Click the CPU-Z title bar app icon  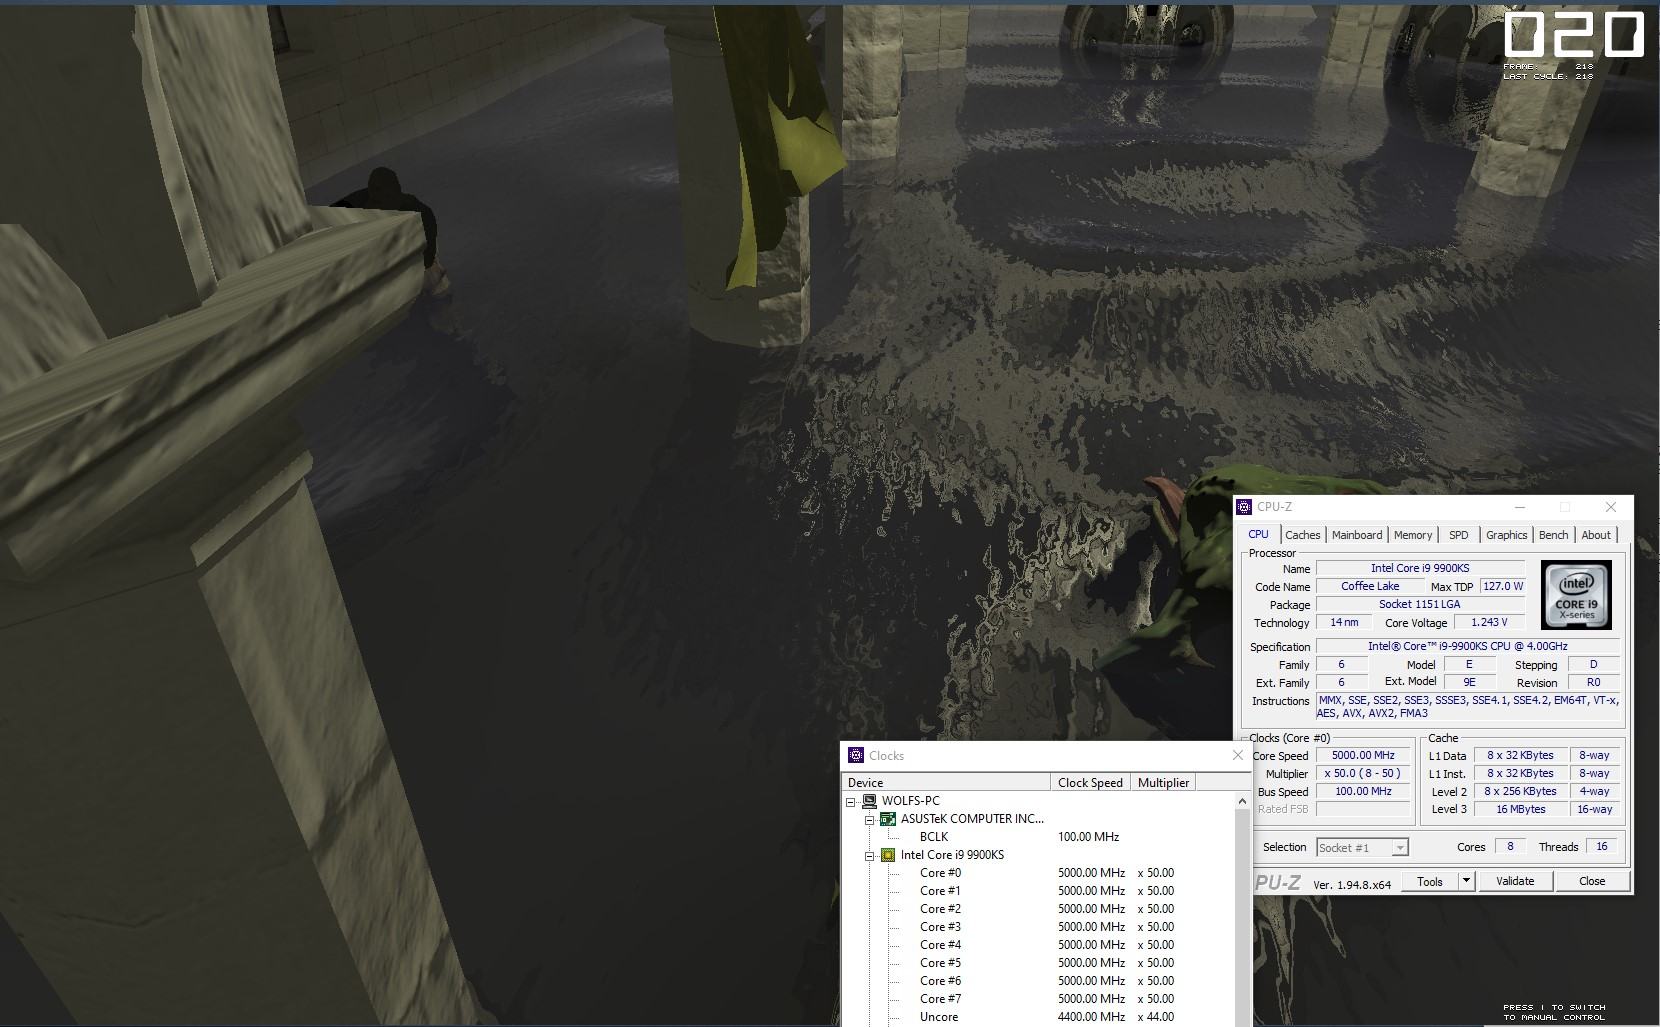pos(1244,507)
